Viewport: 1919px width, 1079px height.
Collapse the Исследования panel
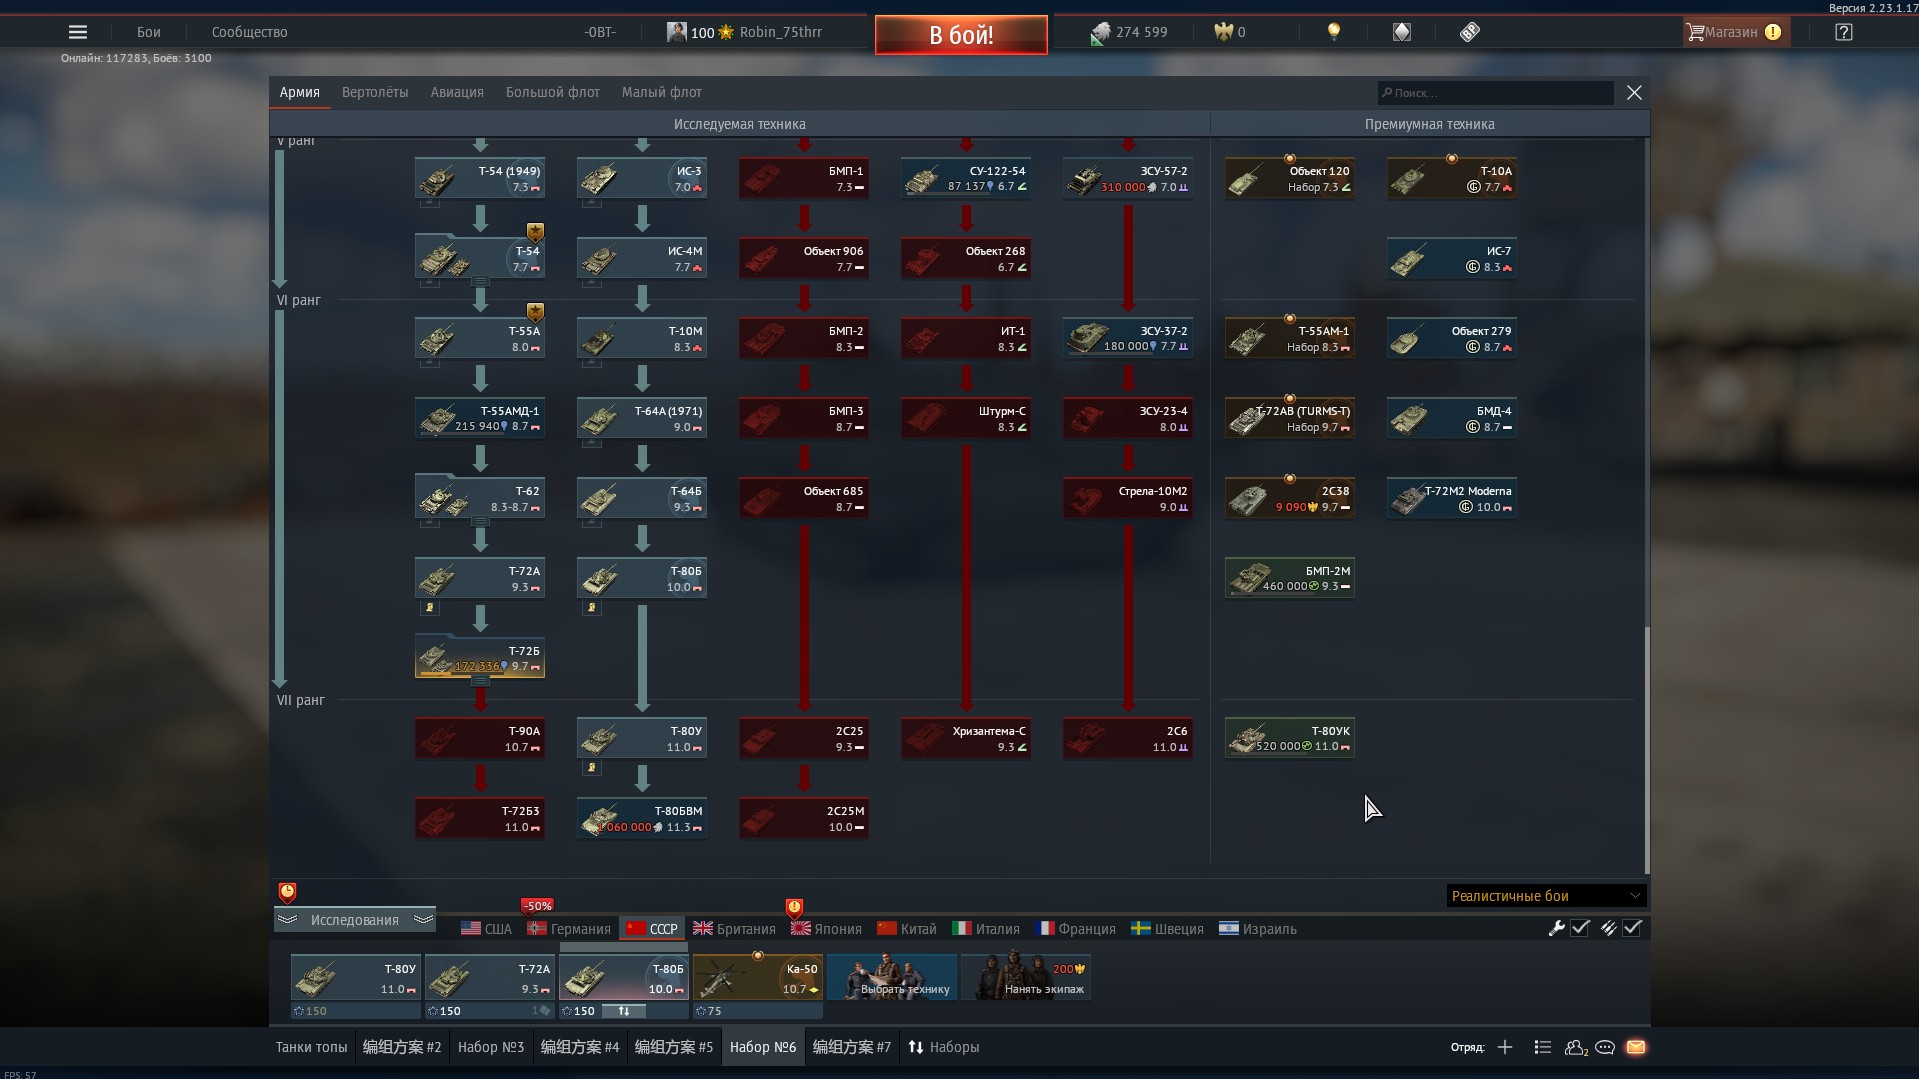point(354,920)
